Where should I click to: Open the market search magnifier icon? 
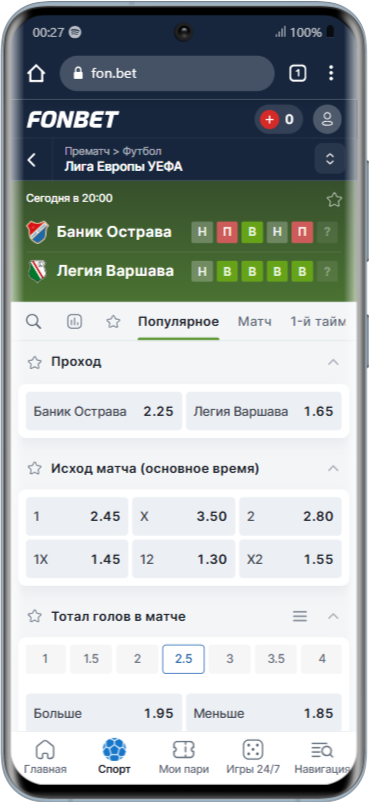click(x=34, y=322)
